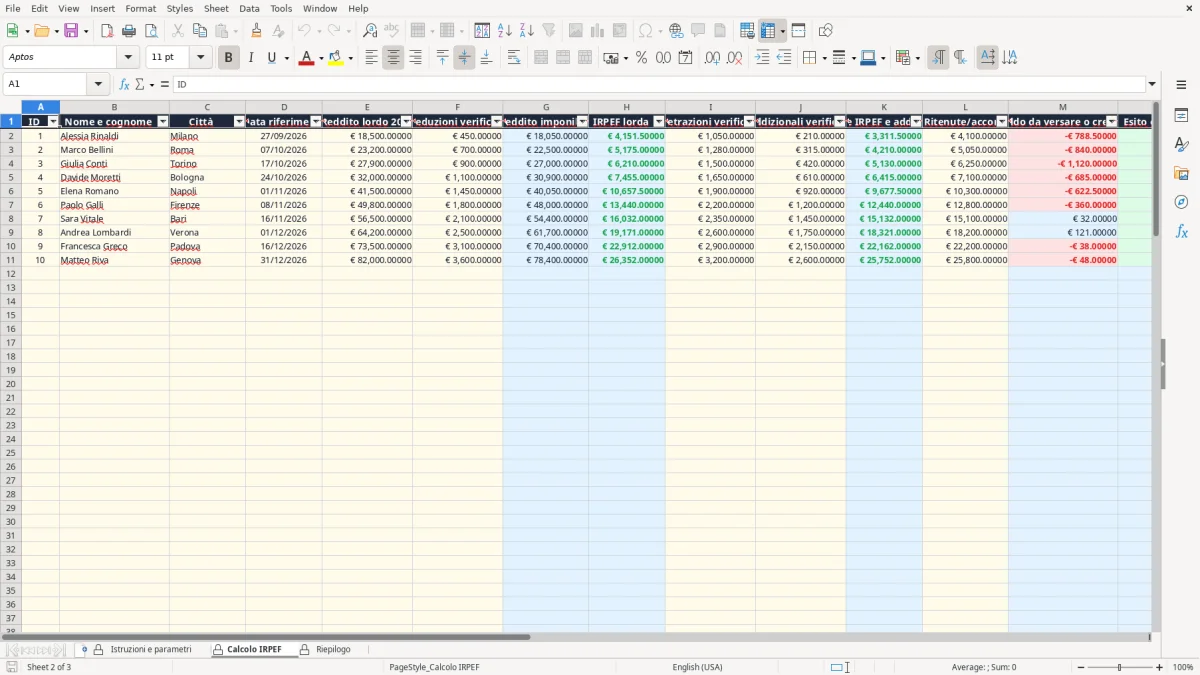Insert a hyperlink

coord(676,31)
